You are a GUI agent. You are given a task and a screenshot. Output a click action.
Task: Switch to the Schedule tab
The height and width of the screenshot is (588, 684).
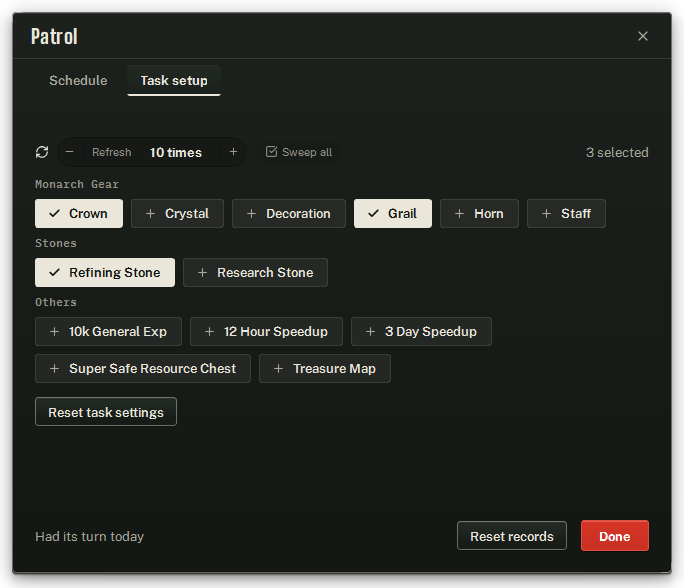click(x=78, y=80)
